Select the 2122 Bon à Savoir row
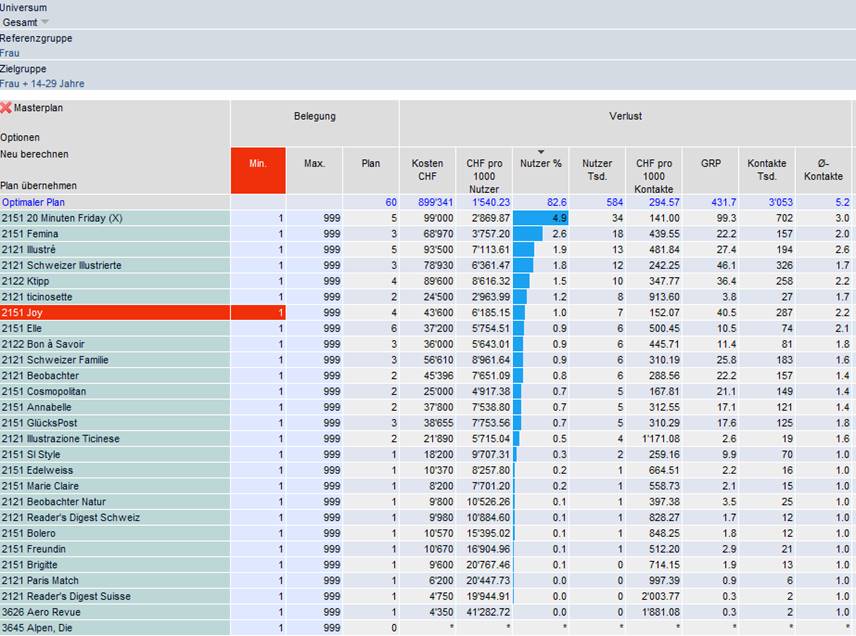 coord(115,344)
